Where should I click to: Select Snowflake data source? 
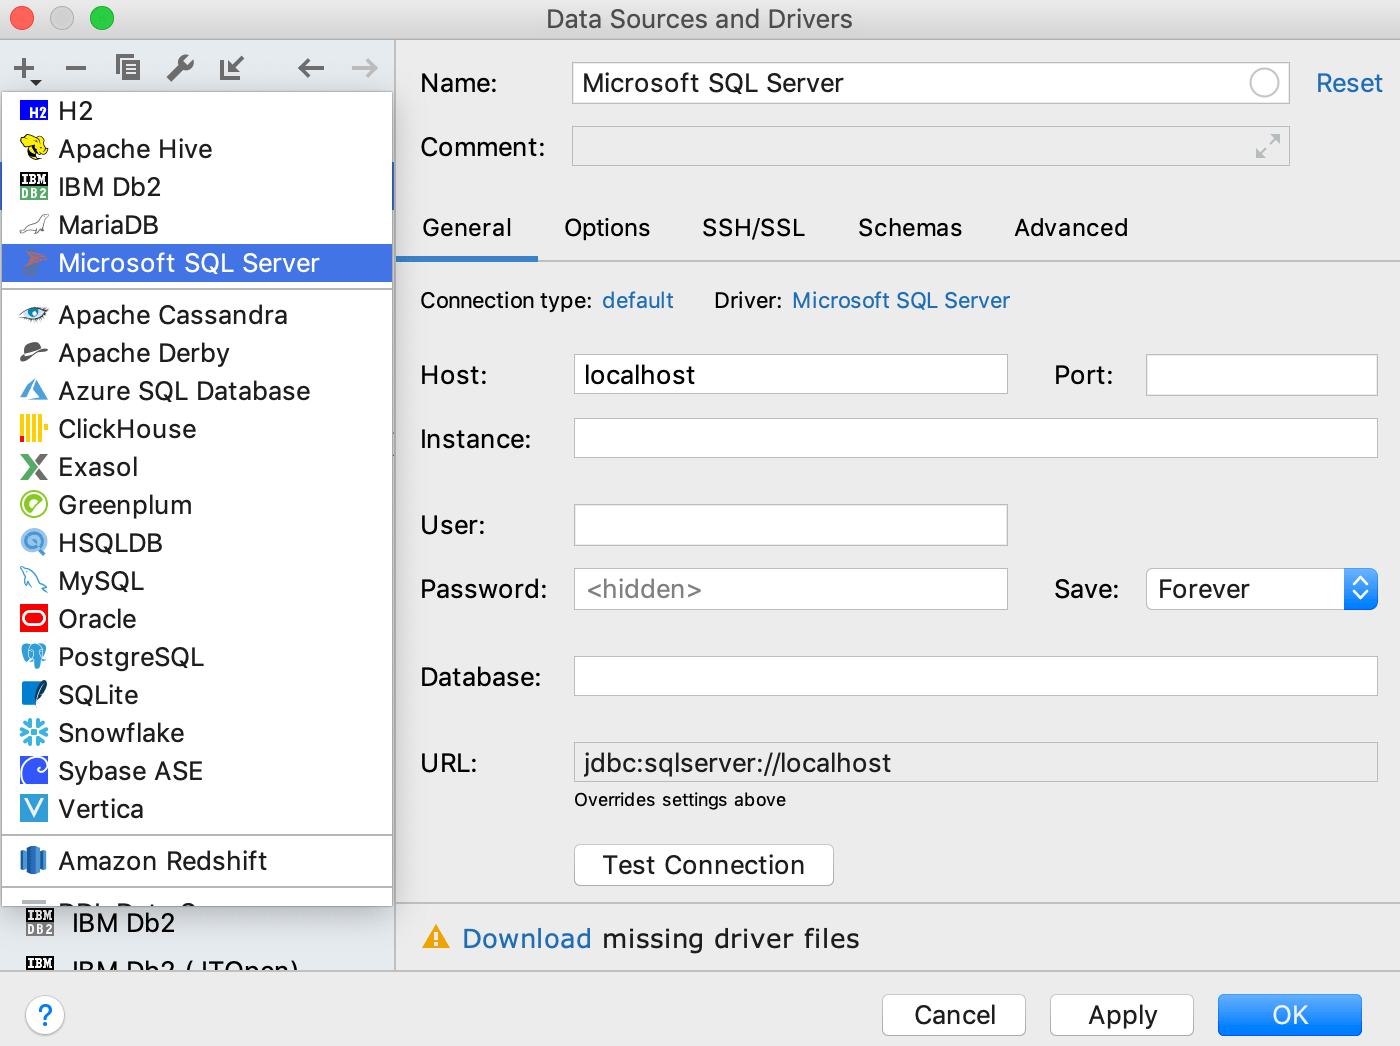point(197,733)
